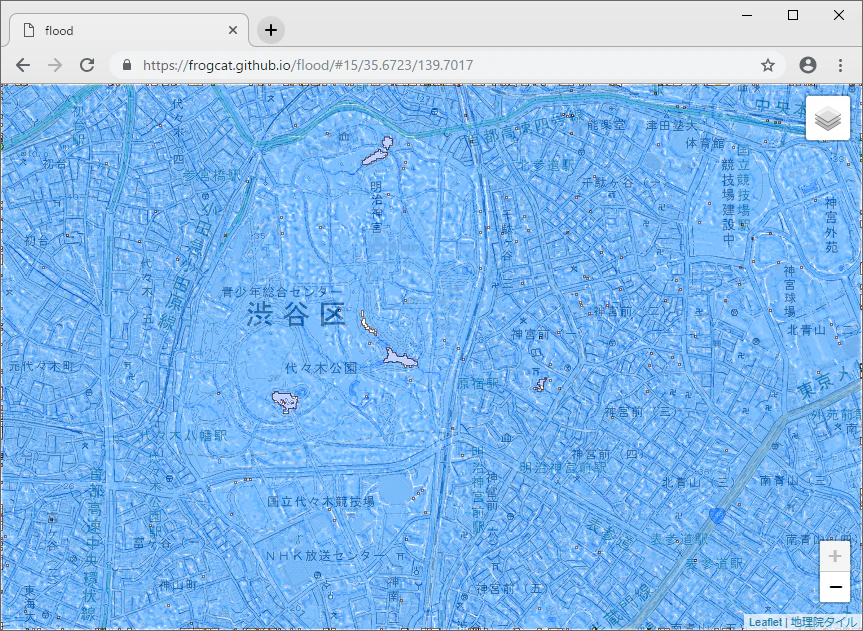Click the 能楽堂 label on the map
Viewport: 863px width, 631px height.
[606, 126]
